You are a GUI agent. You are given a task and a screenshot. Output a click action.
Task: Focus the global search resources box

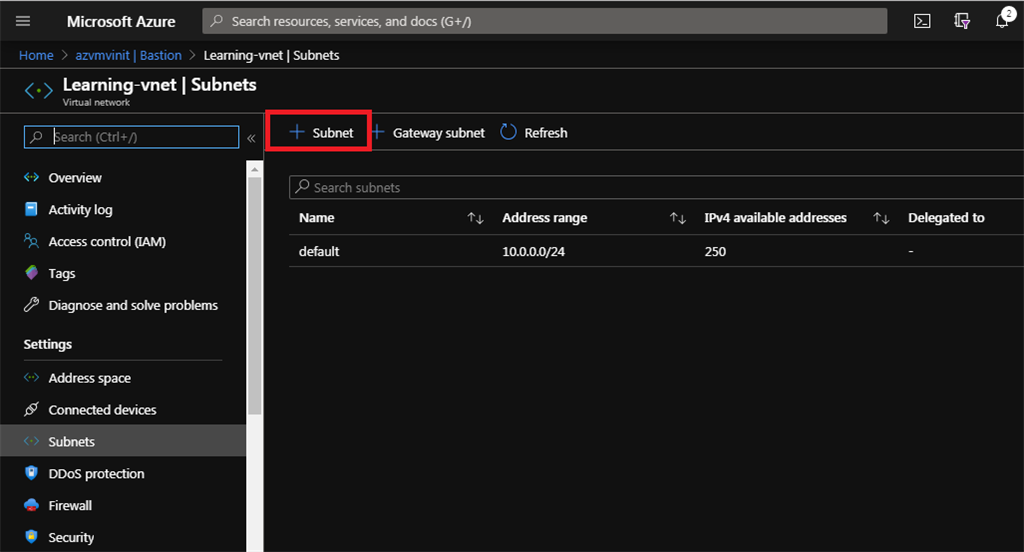click(x=545, y=21)
